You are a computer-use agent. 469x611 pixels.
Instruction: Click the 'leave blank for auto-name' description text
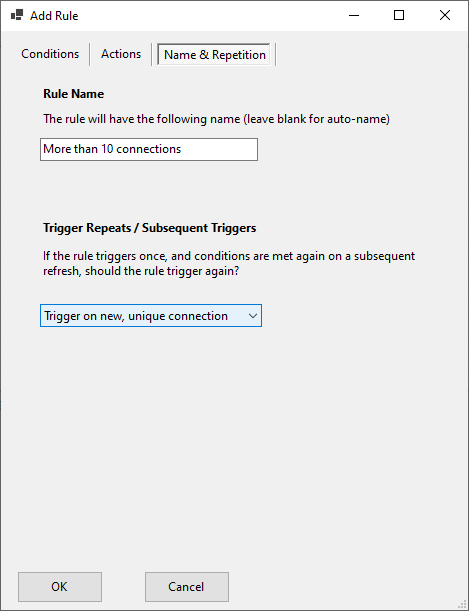pyautogui.click(x=318, y=119)
